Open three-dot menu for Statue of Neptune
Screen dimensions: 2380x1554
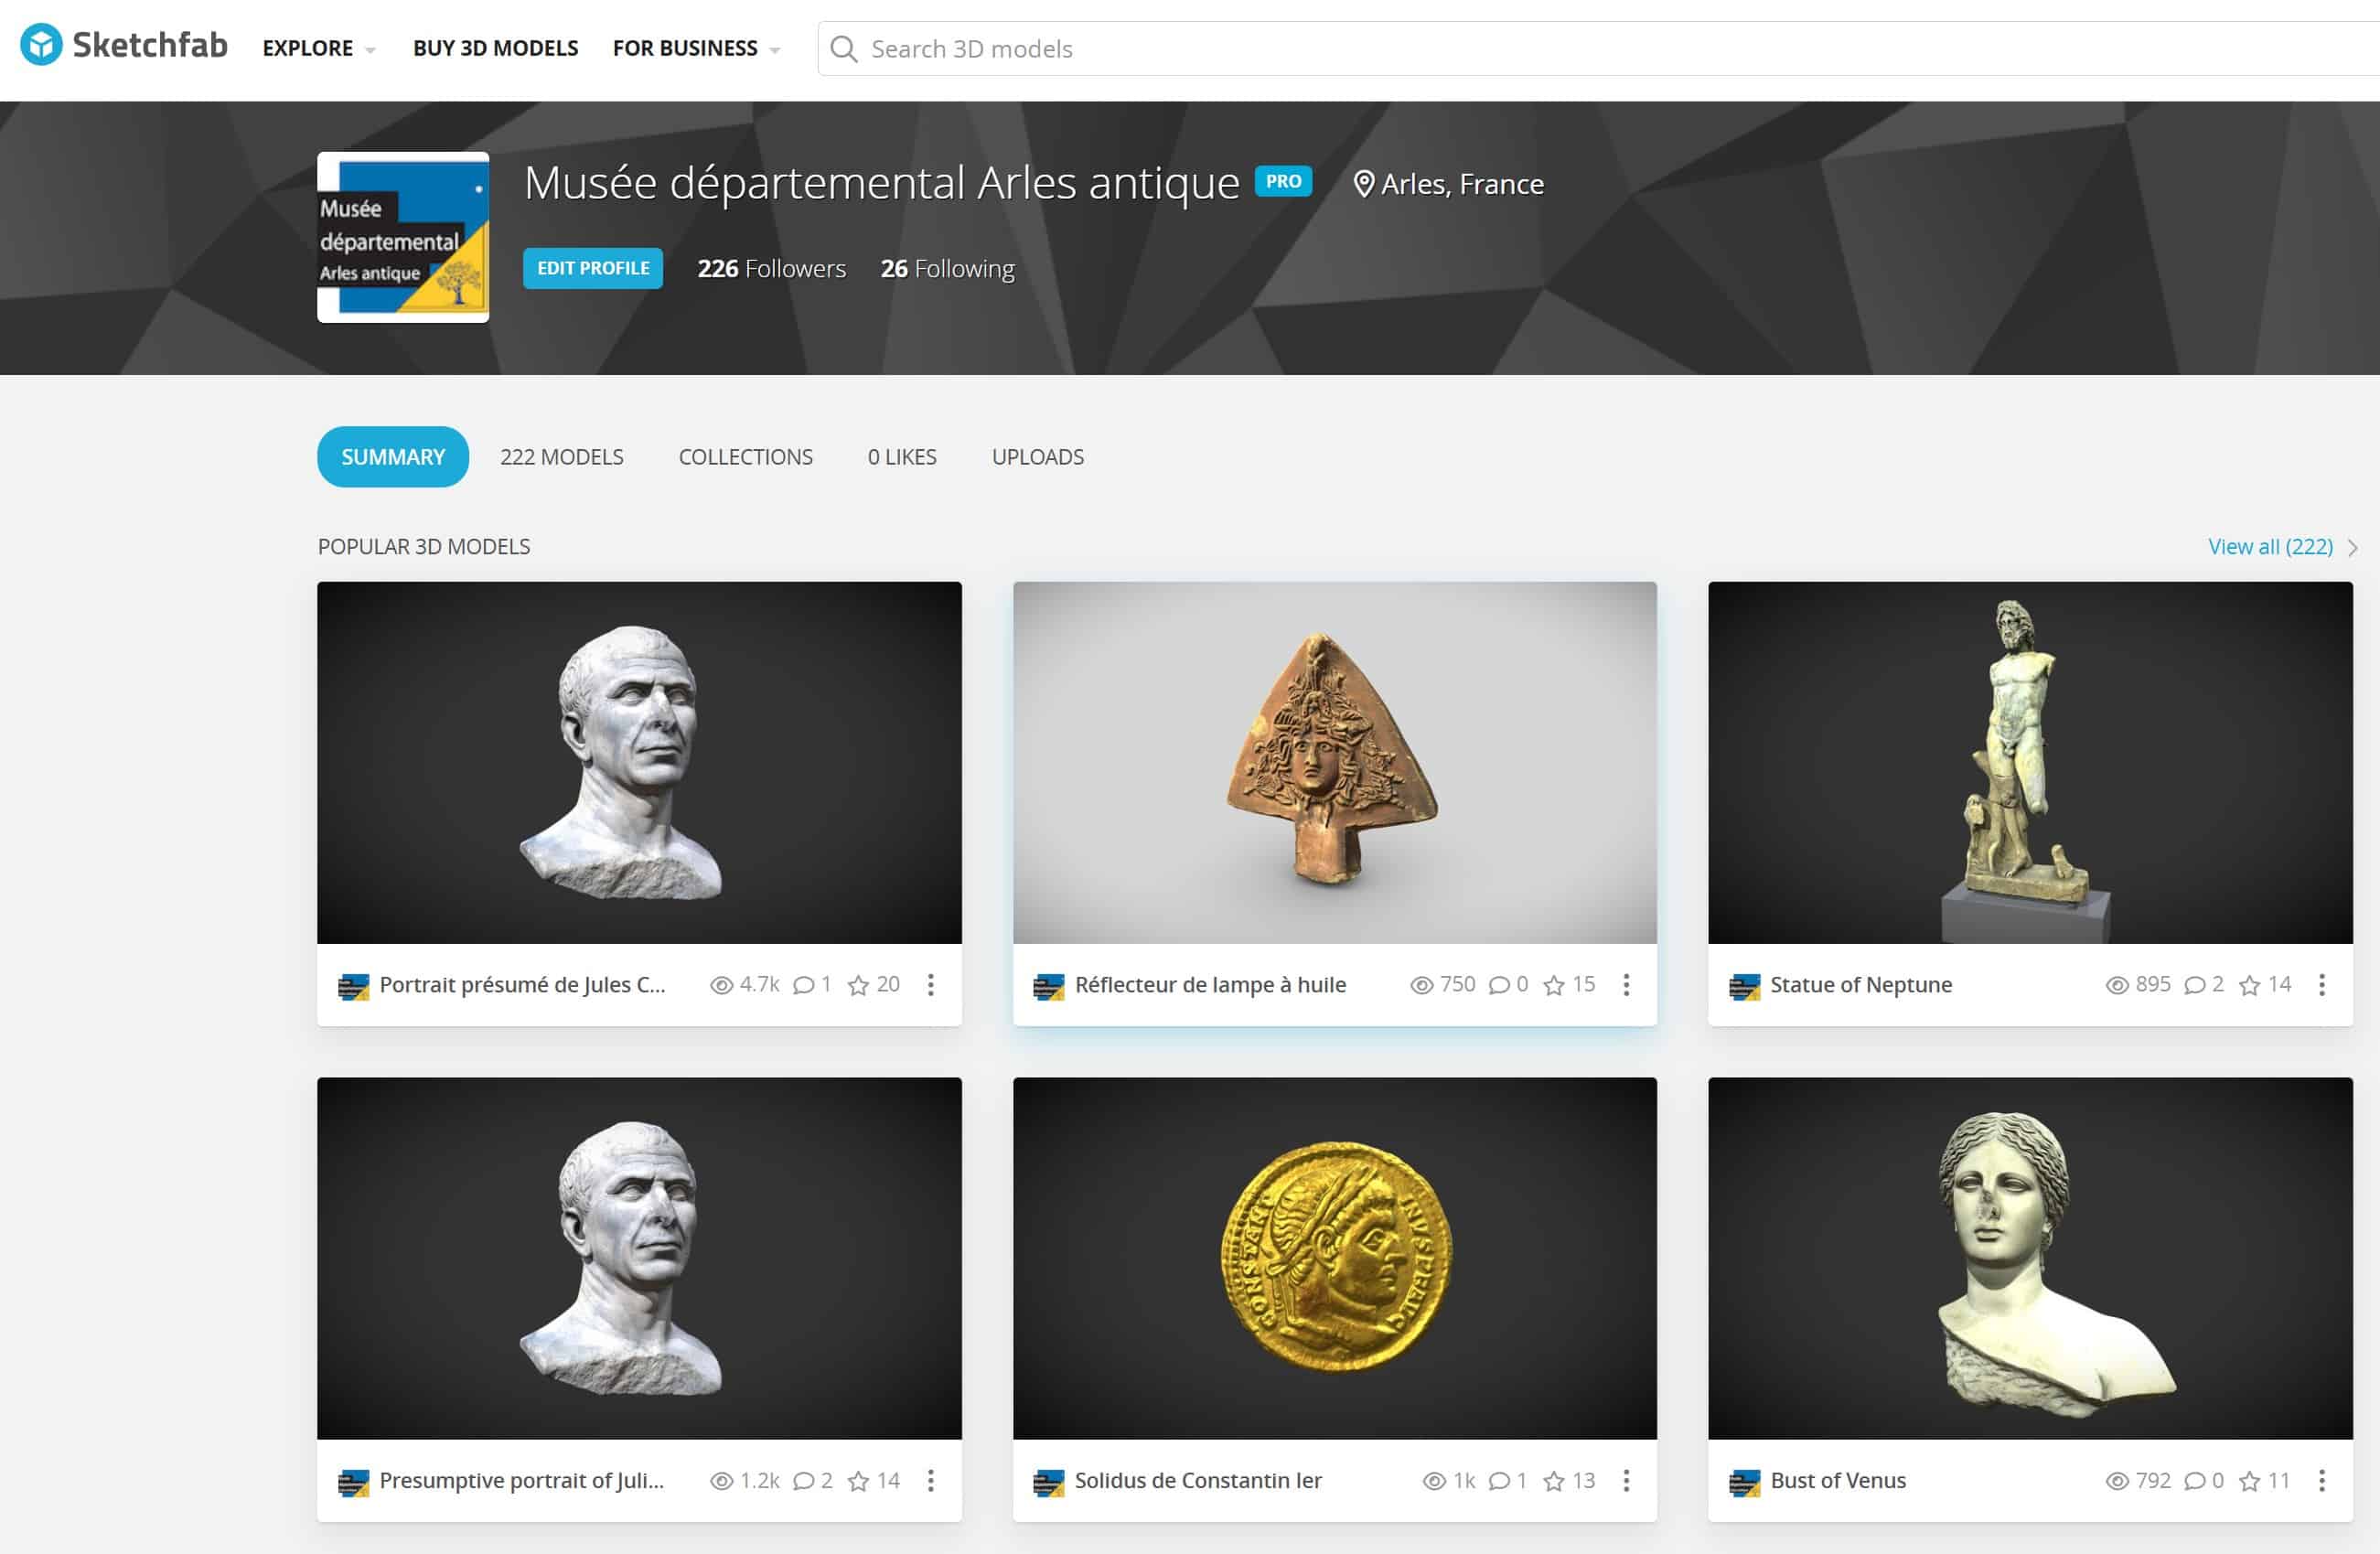pyautogui.click(x=2321, y=985)
